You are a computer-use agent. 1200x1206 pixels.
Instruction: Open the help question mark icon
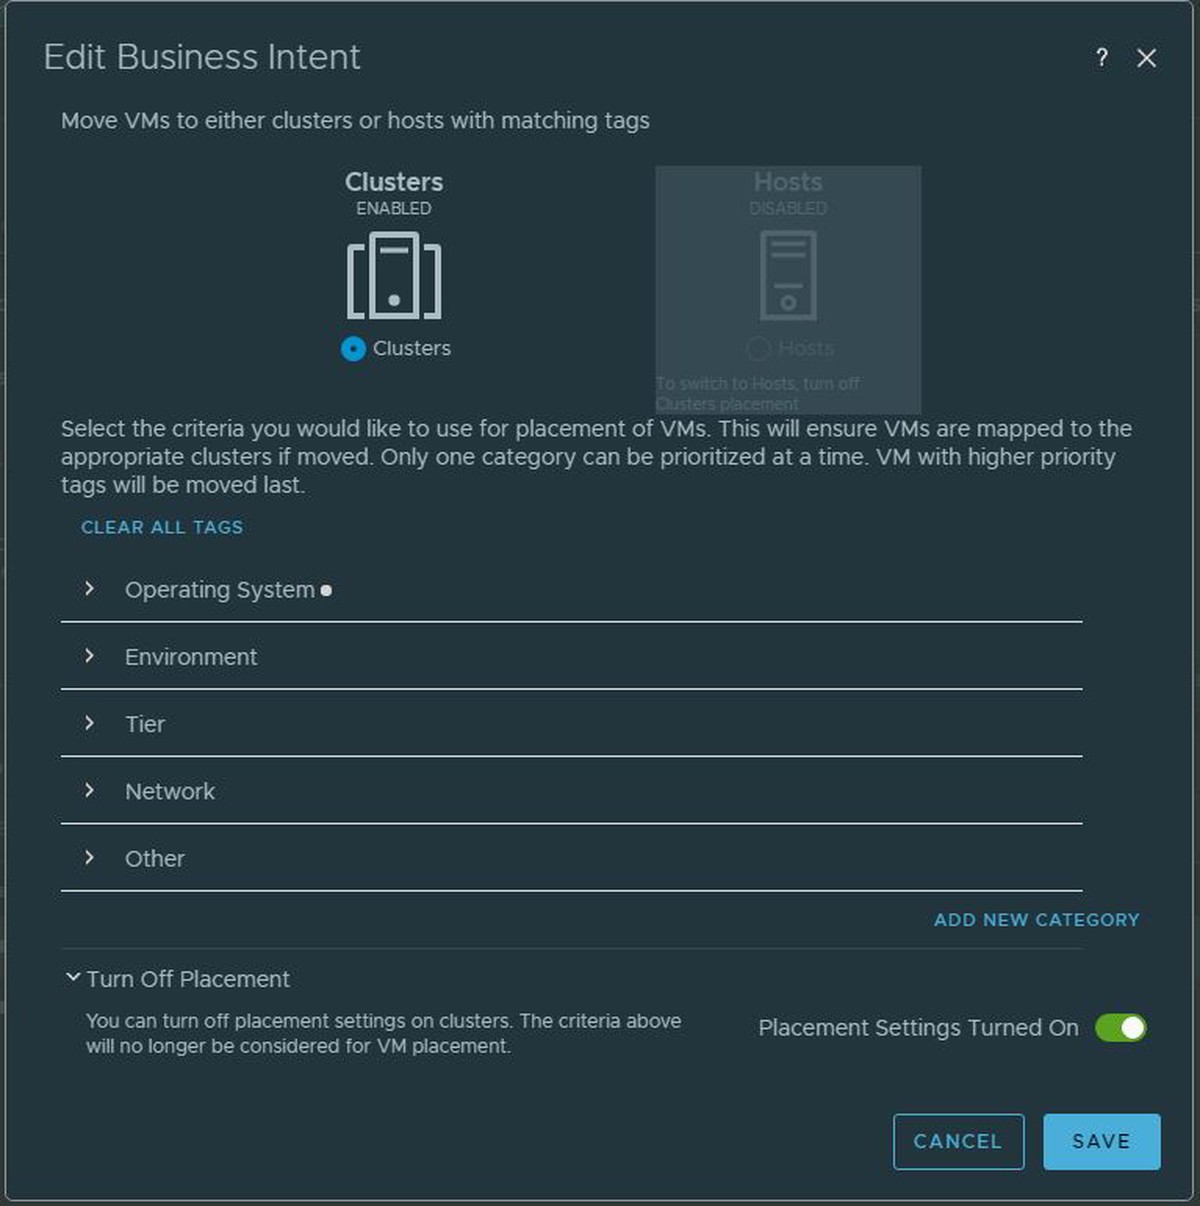(1101, 58)
